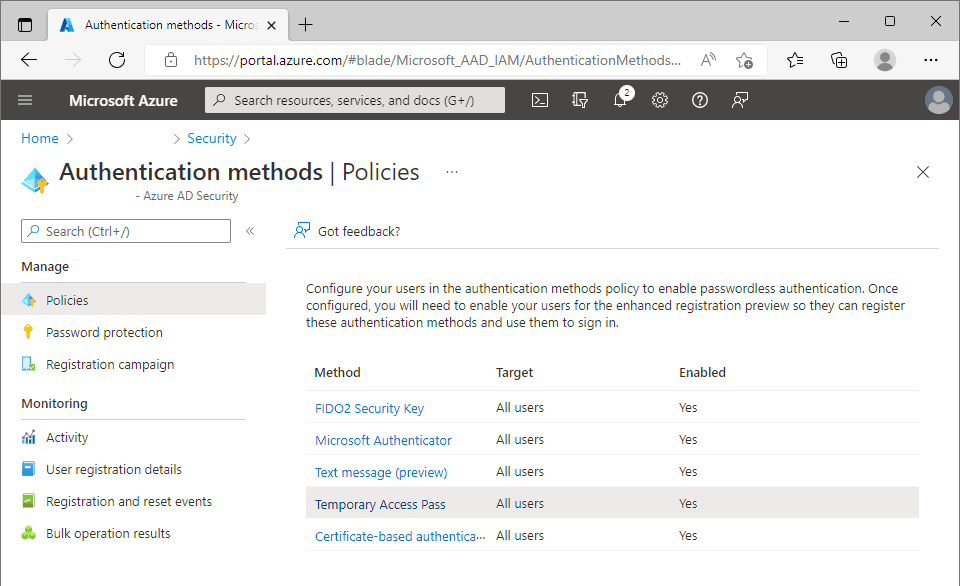The image size is (960, 586).
Task: Open Microsoft Authenticator method settings
Action: [x=383, y=440]
